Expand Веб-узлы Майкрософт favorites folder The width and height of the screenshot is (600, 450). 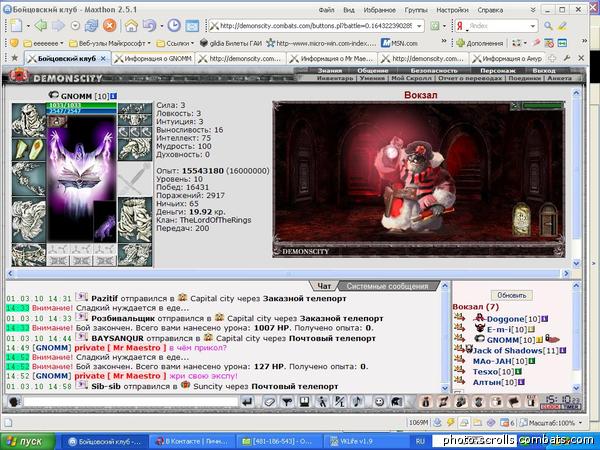(x=110, y=43)
